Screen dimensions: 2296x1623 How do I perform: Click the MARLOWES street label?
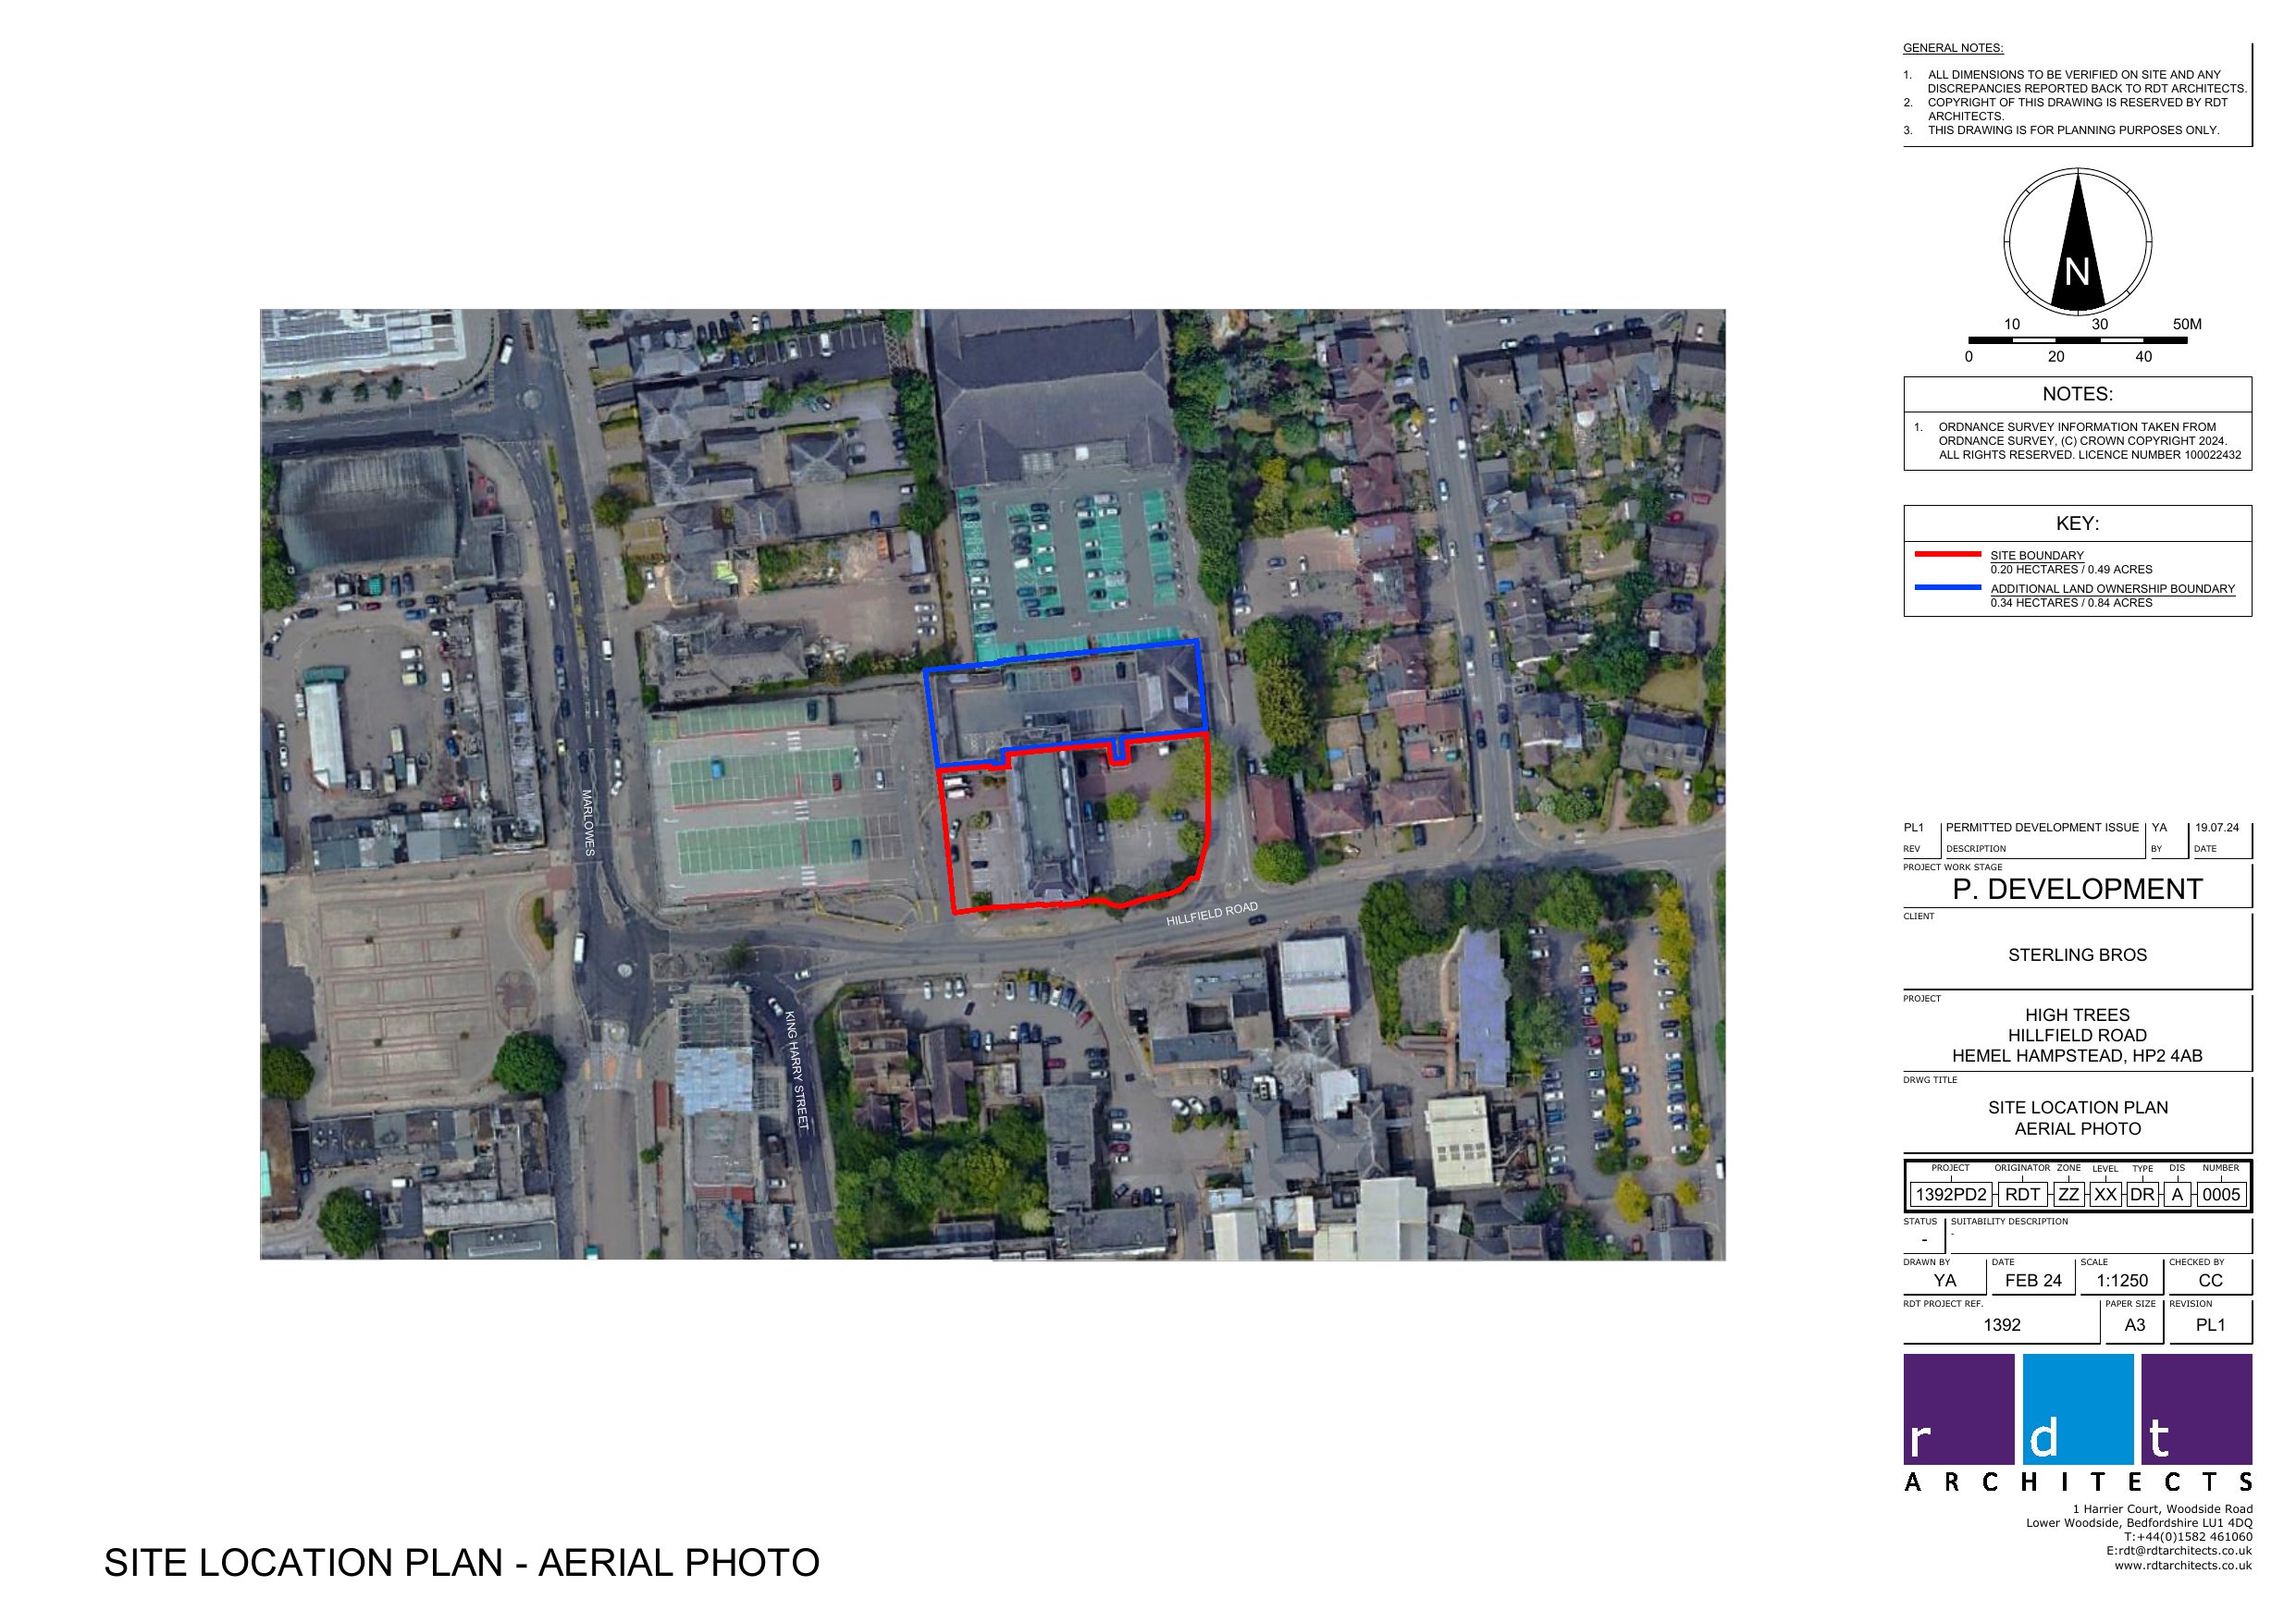[x=588, y=823]
